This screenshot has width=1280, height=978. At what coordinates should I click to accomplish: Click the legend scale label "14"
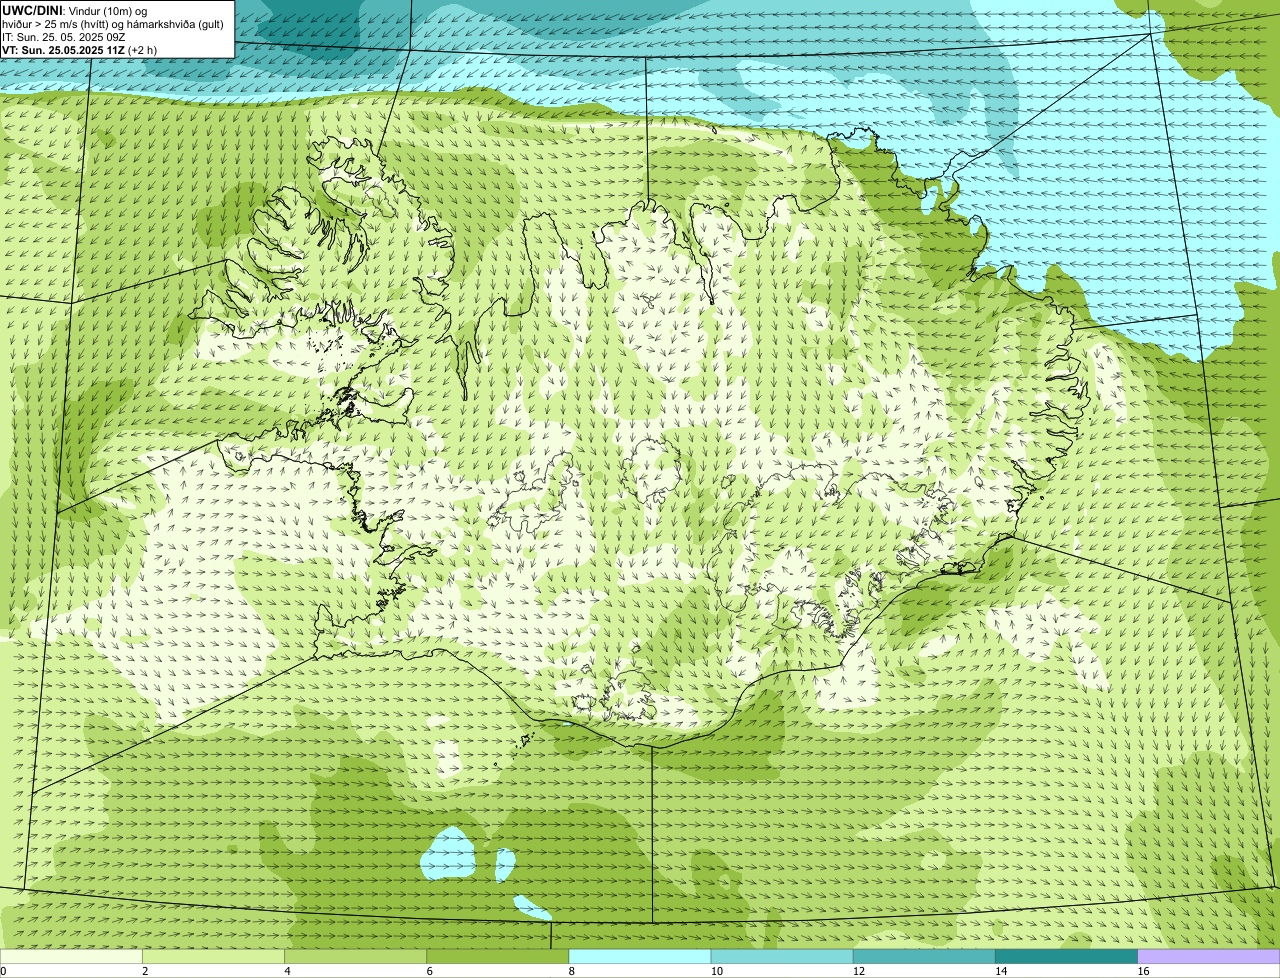(x=1001, y=971)
